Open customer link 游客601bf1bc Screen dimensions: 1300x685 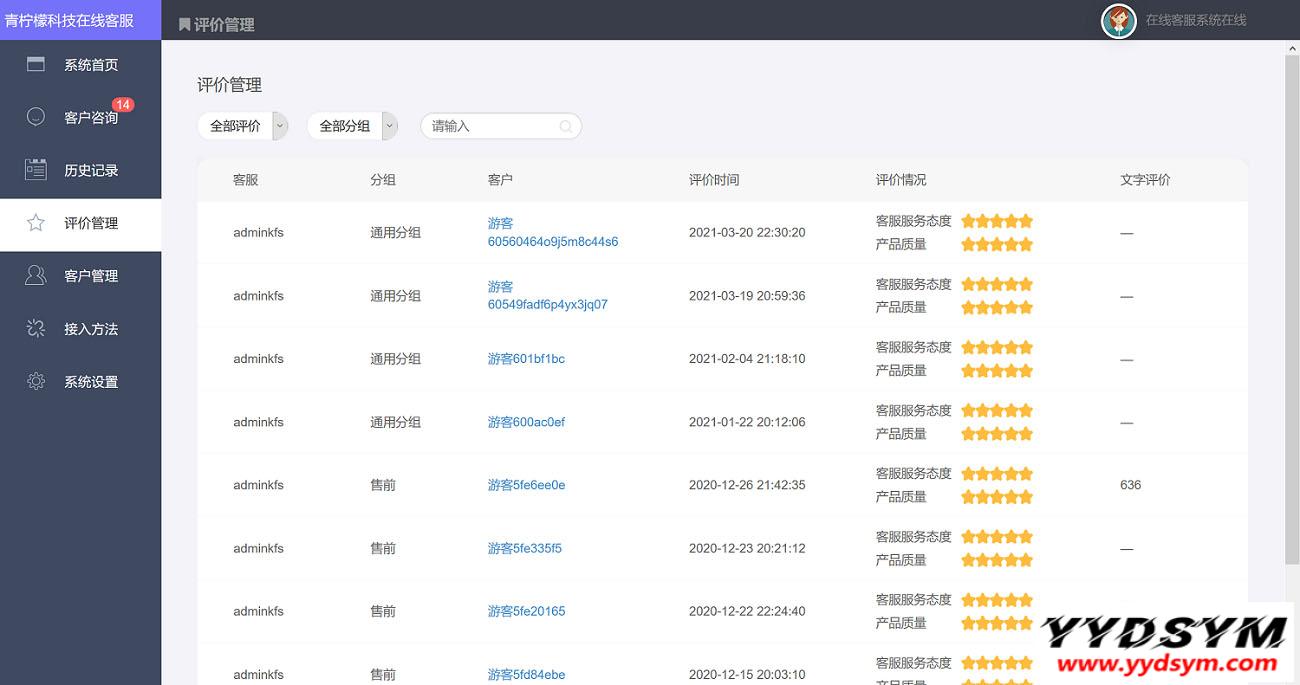[x=526, y=359]
